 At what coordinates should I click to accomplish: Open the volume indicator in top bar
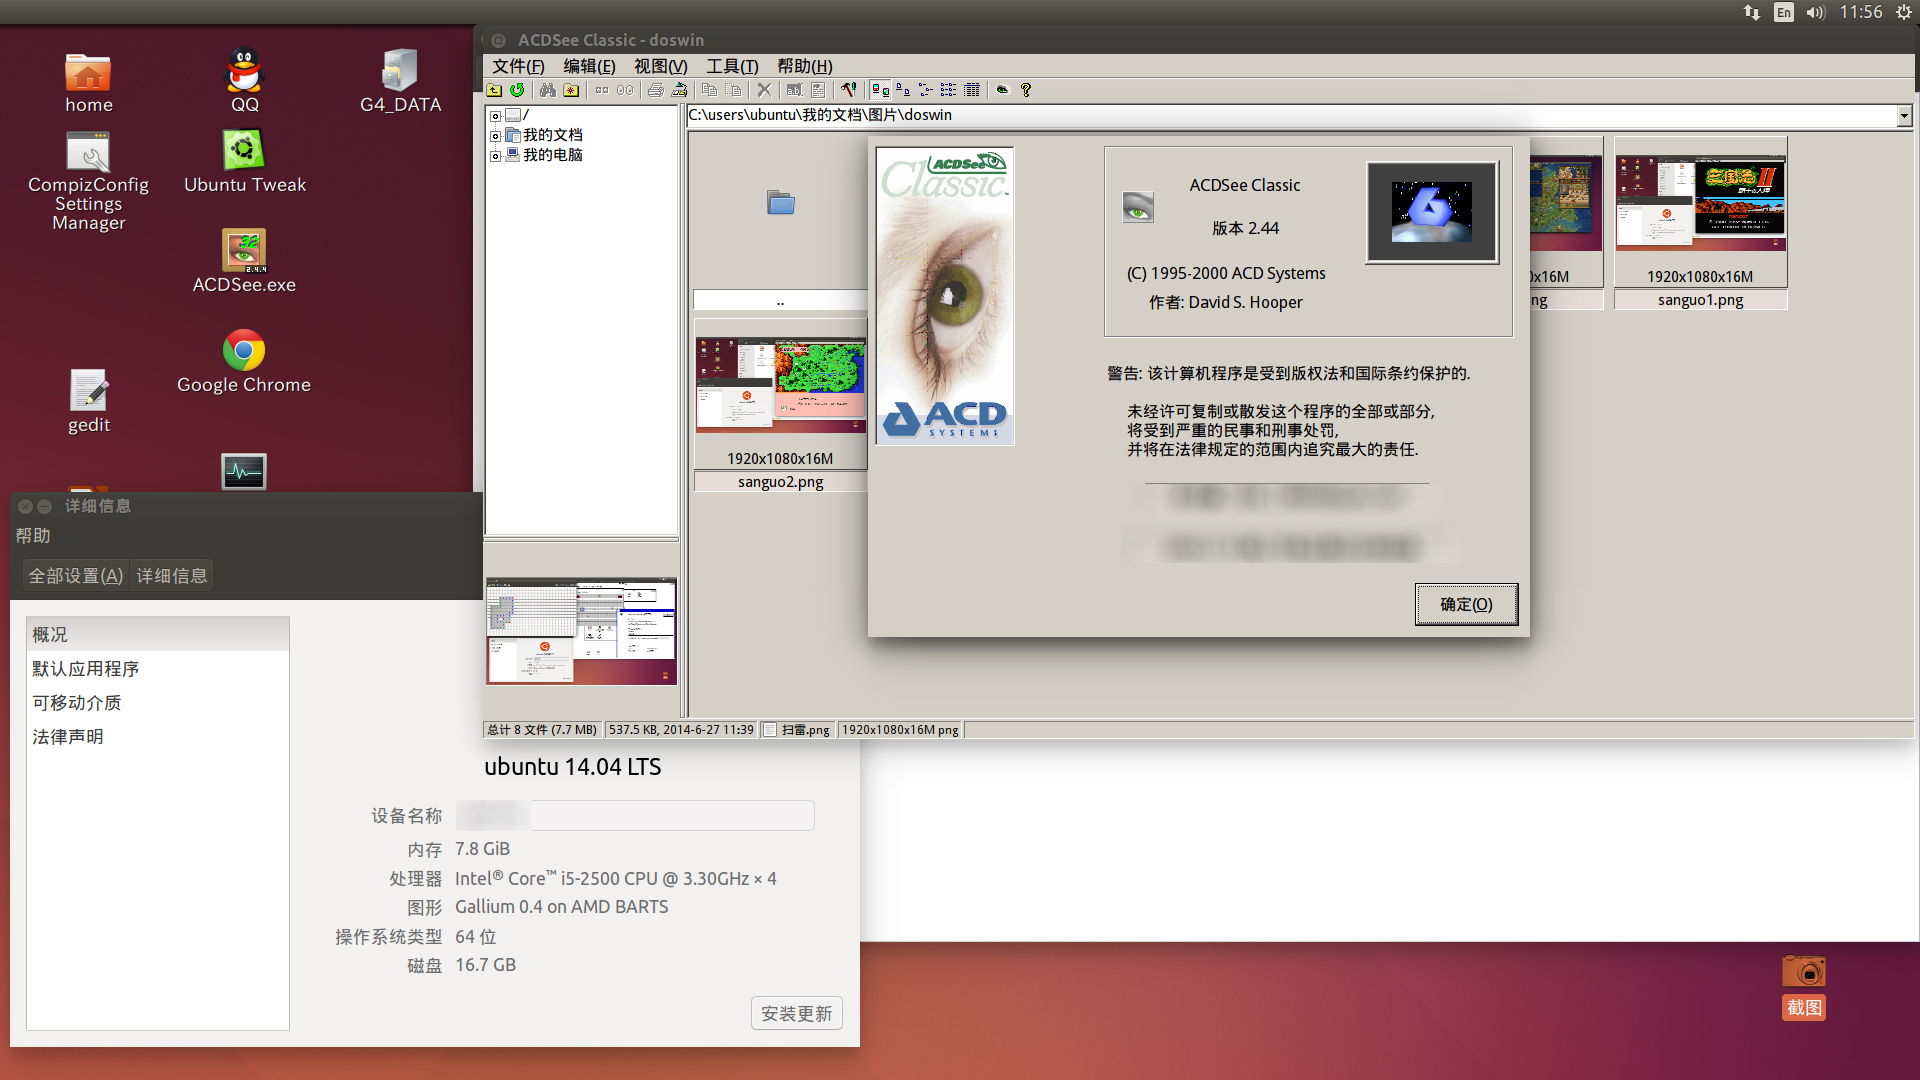(1816, 12)
